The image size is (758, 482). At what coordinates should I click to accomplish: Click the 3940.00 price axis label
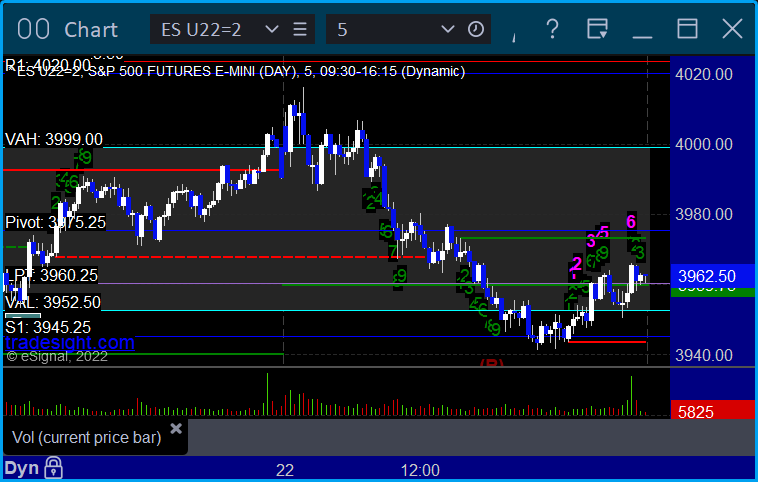(704, 355)
